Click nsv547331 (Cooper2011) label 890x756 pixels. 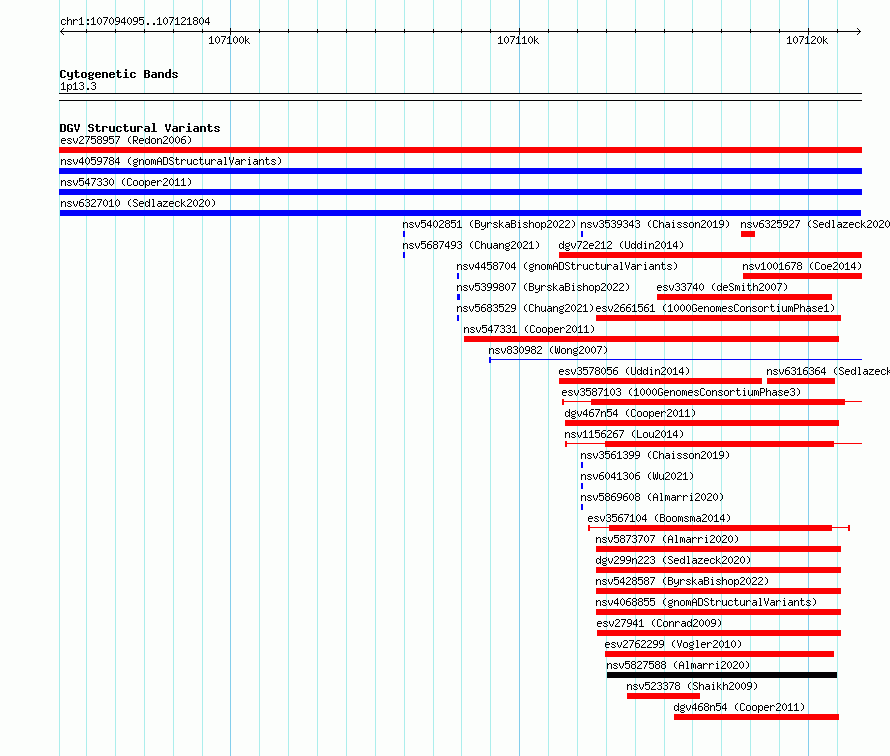click(529, 329)
